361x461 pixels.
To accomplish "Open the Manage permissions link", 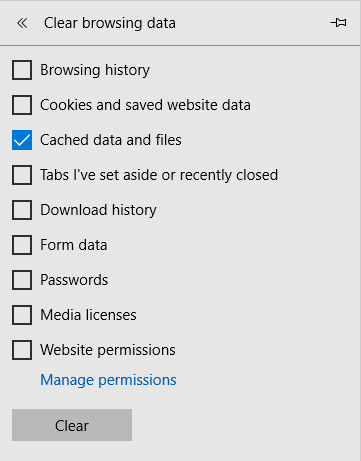I will (x=108, y=380).
